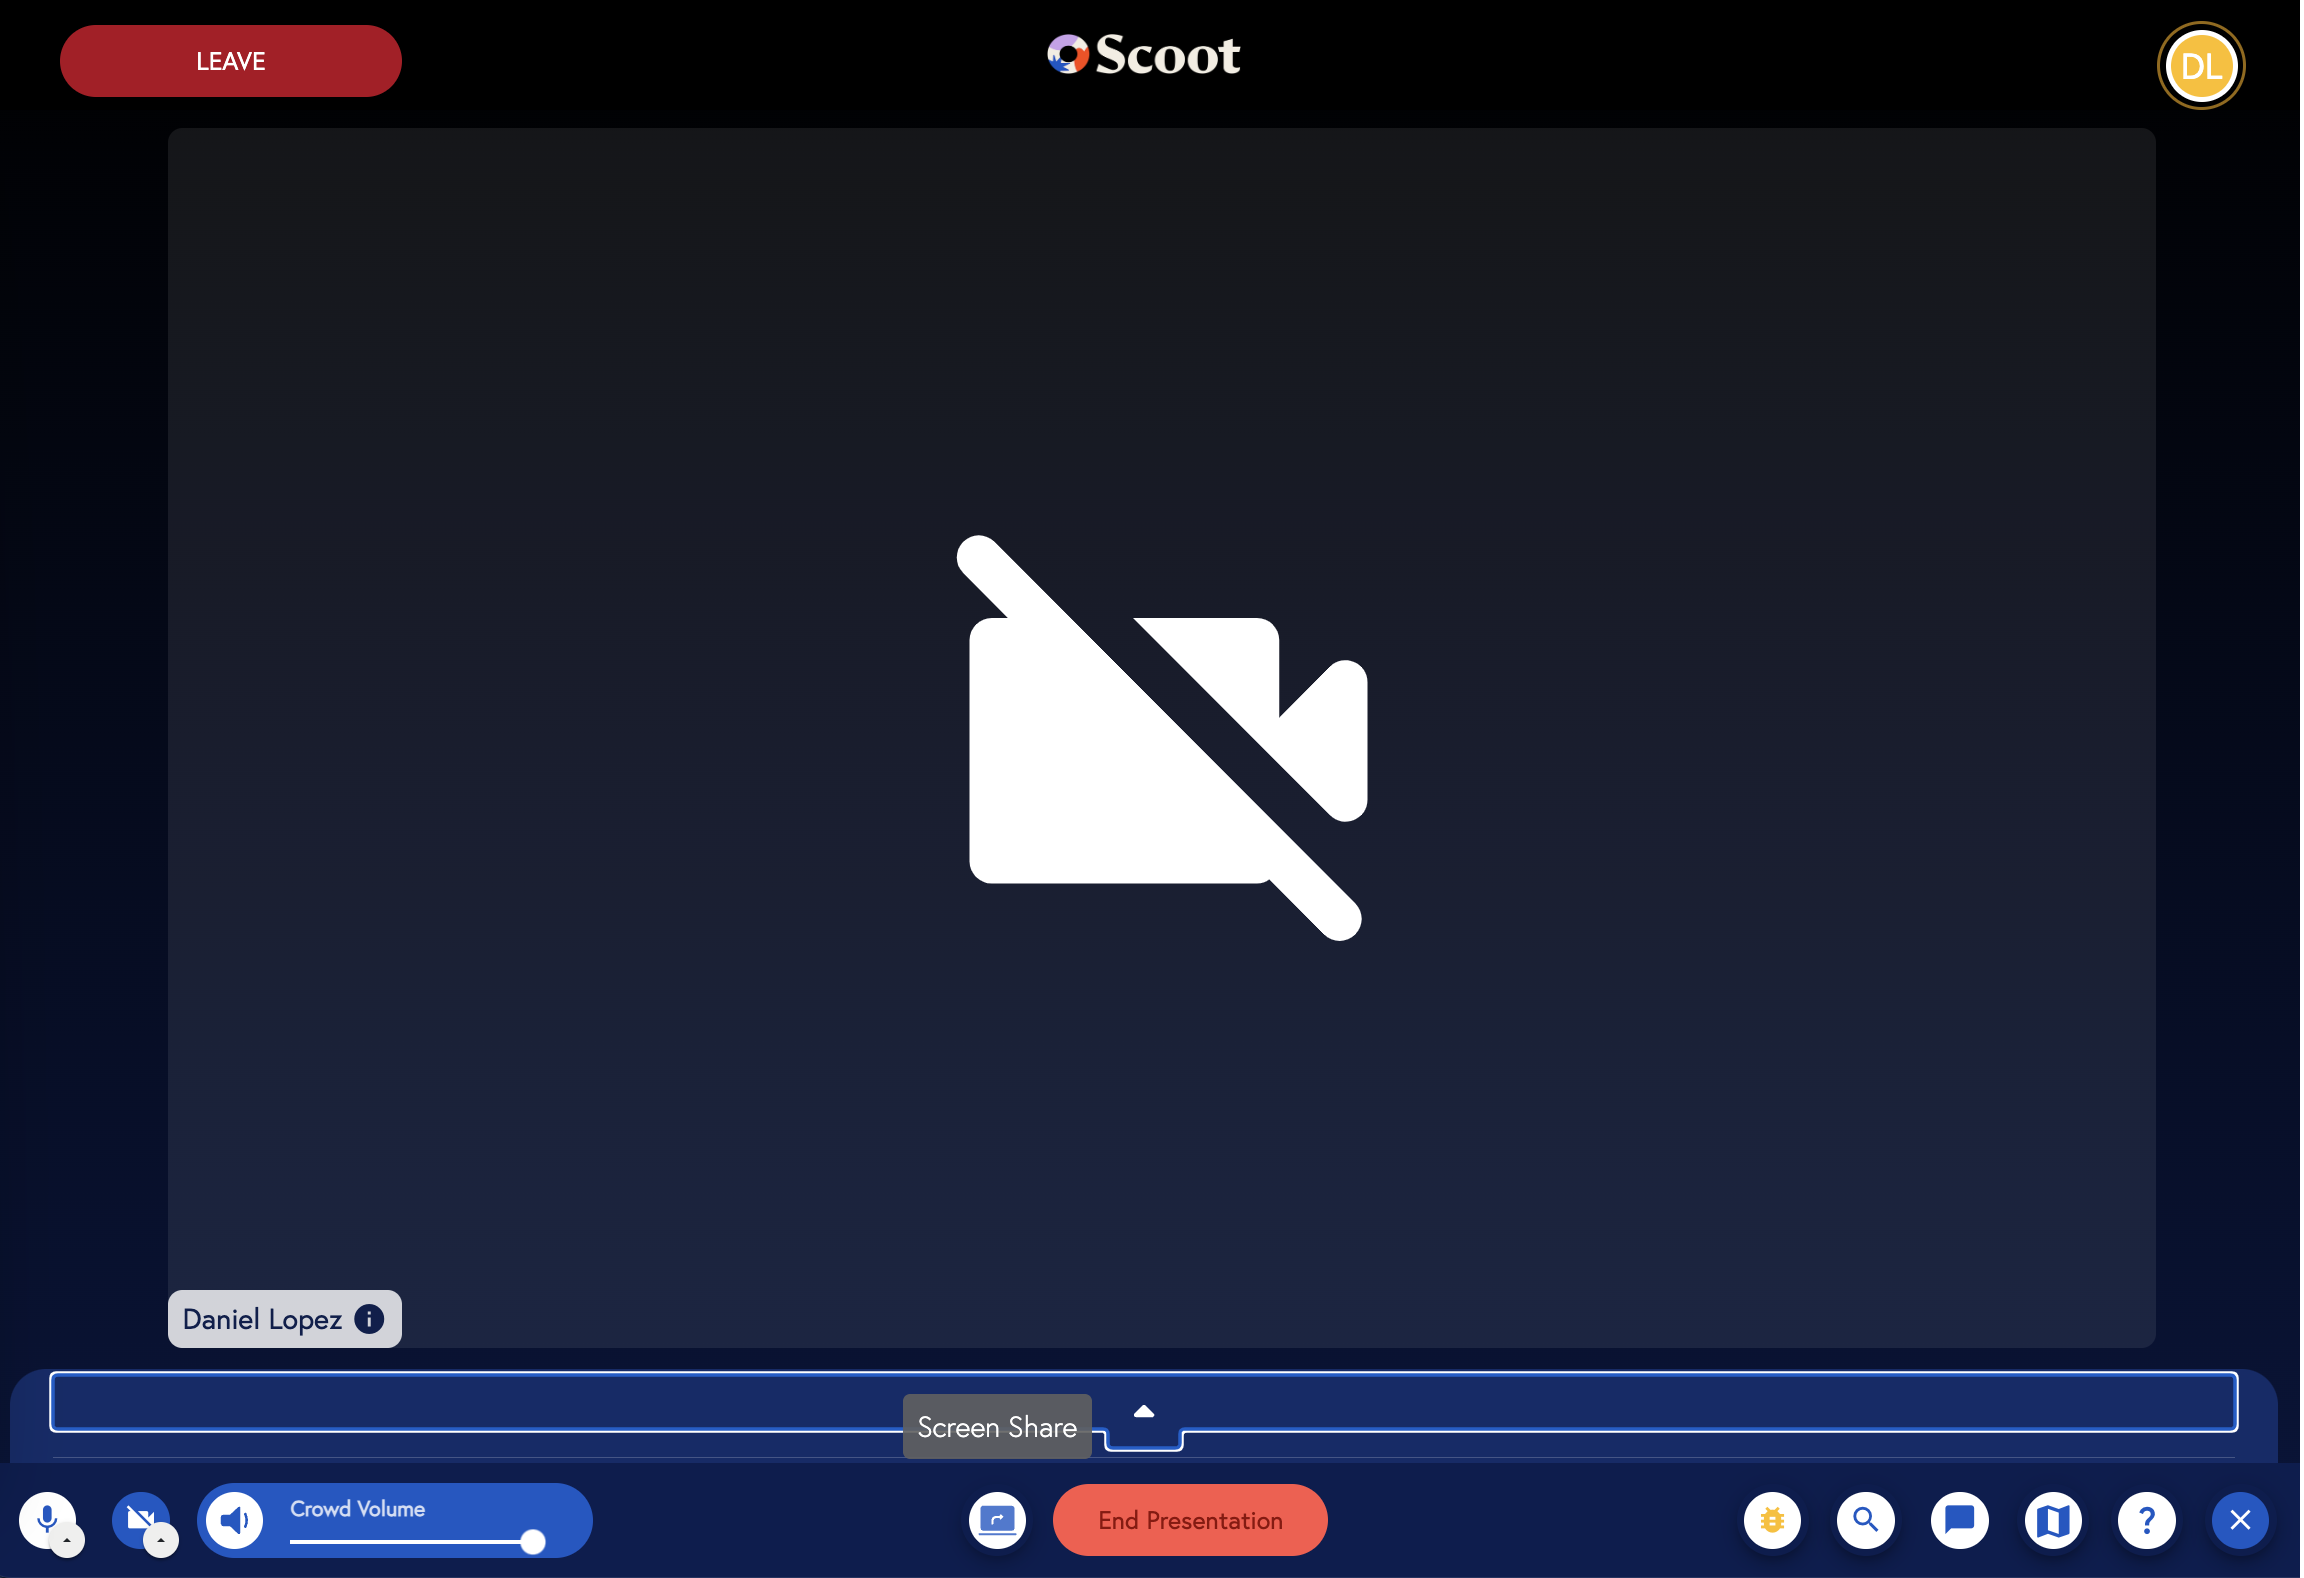The image size is (2304, 1578).
Task: Start screen share
Action: [x=997, y=1520]
